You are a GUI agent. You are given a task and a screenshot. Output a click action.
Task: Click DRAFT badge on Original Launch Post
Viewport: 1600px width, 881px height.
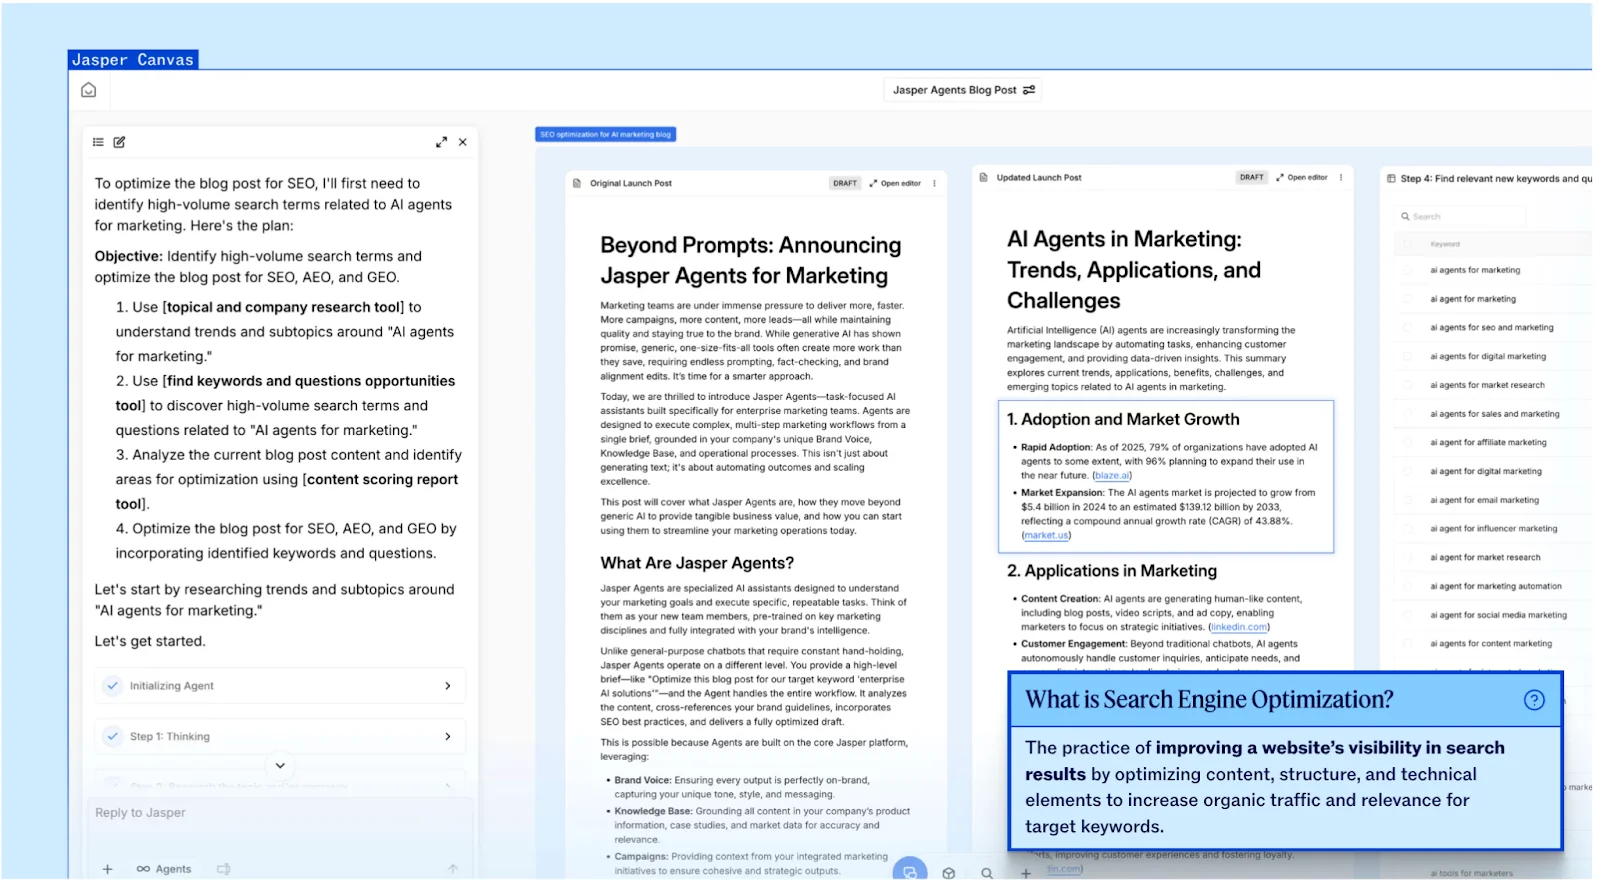click(x=845, y=183)
